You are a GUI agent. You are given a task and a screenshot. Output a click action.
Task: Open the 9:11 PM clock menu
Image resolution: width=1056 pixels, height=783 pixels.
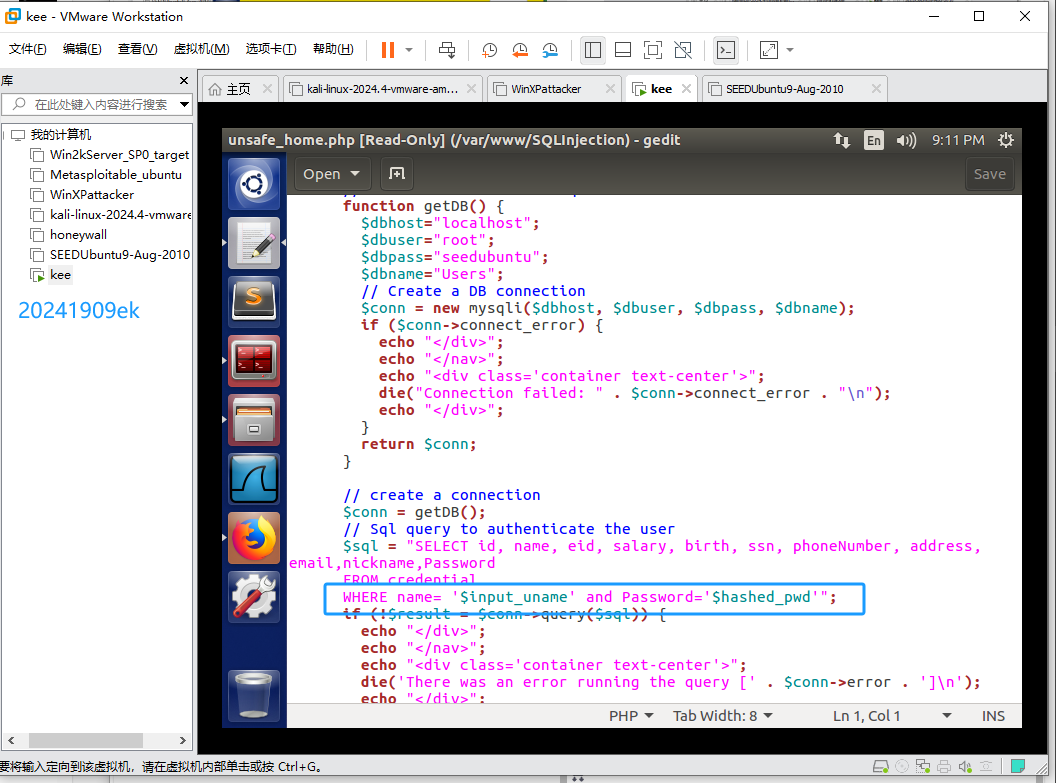coord(958,140)
